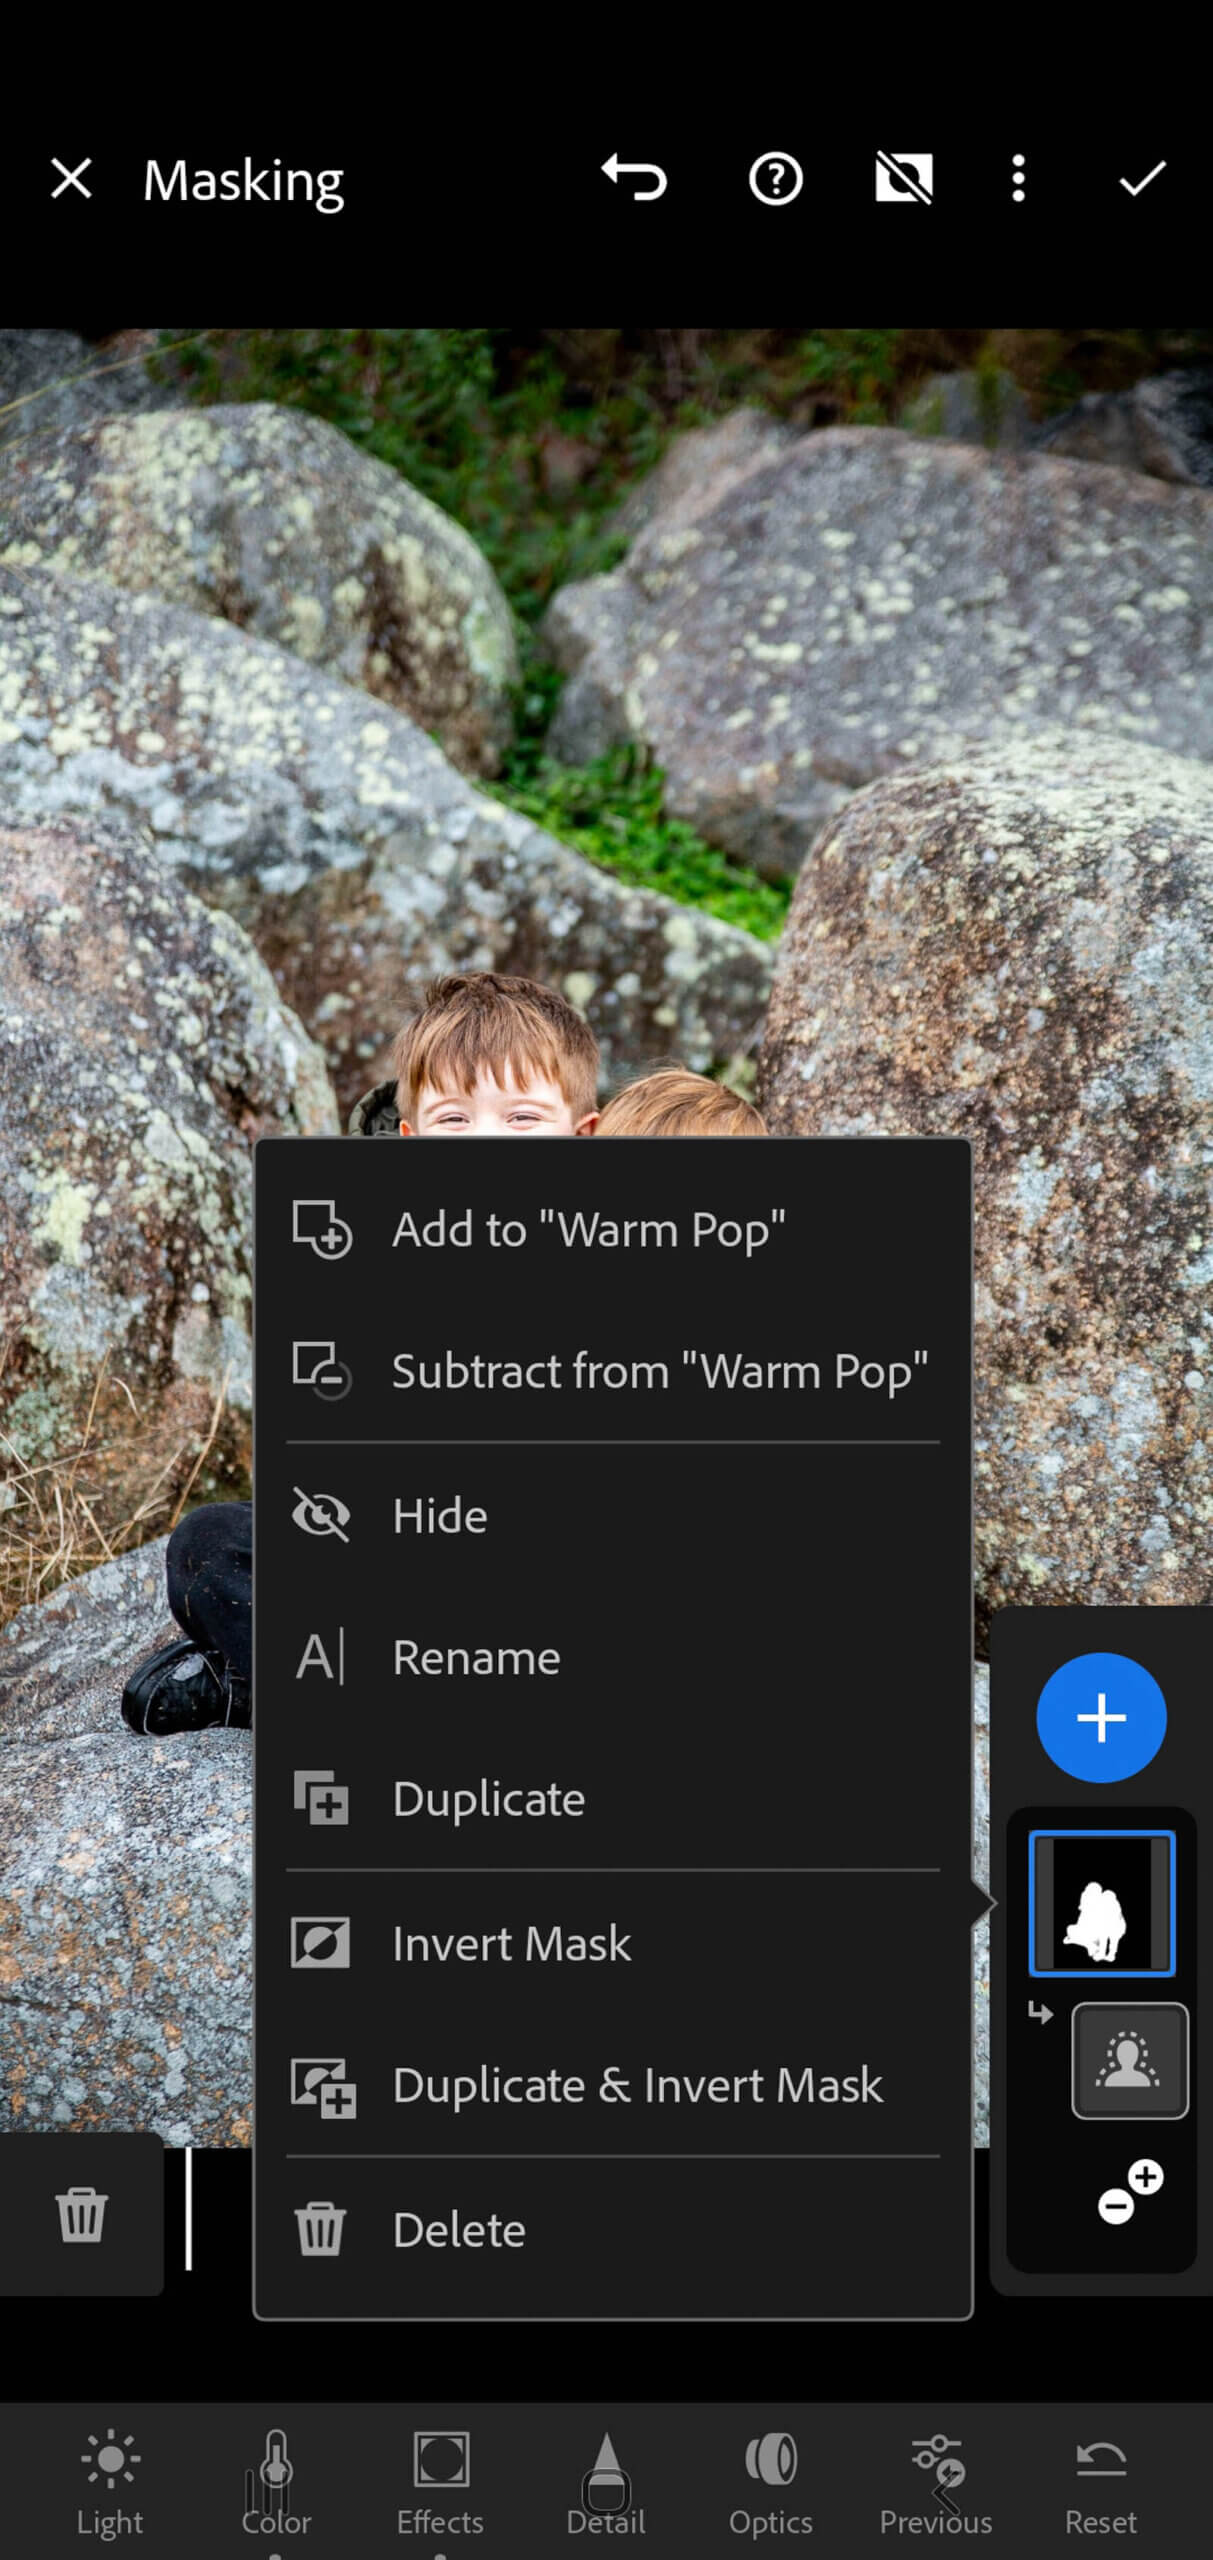Open the three-dot more options menu

(1018, 180)
